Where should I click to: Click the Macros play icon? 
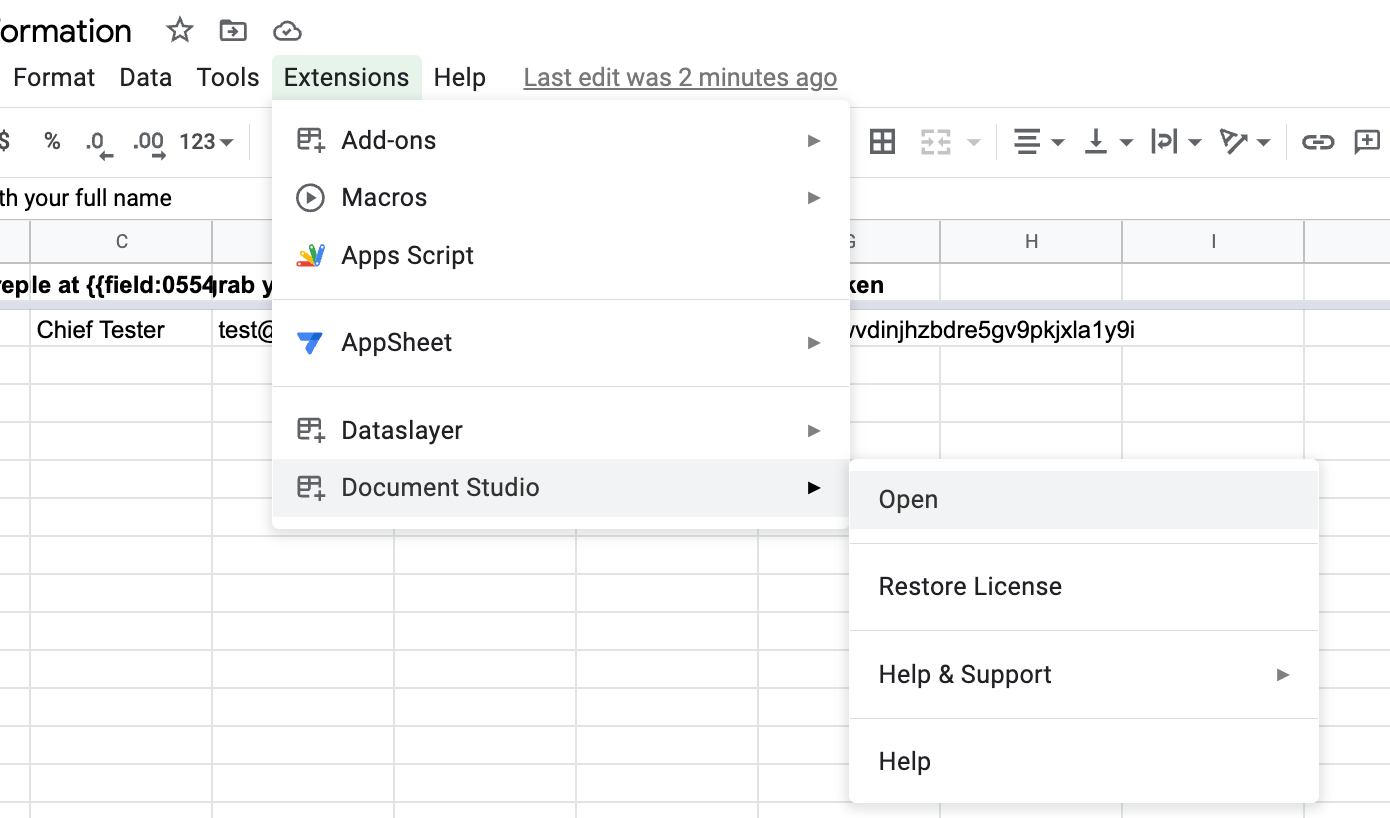[x=311, y=198]
